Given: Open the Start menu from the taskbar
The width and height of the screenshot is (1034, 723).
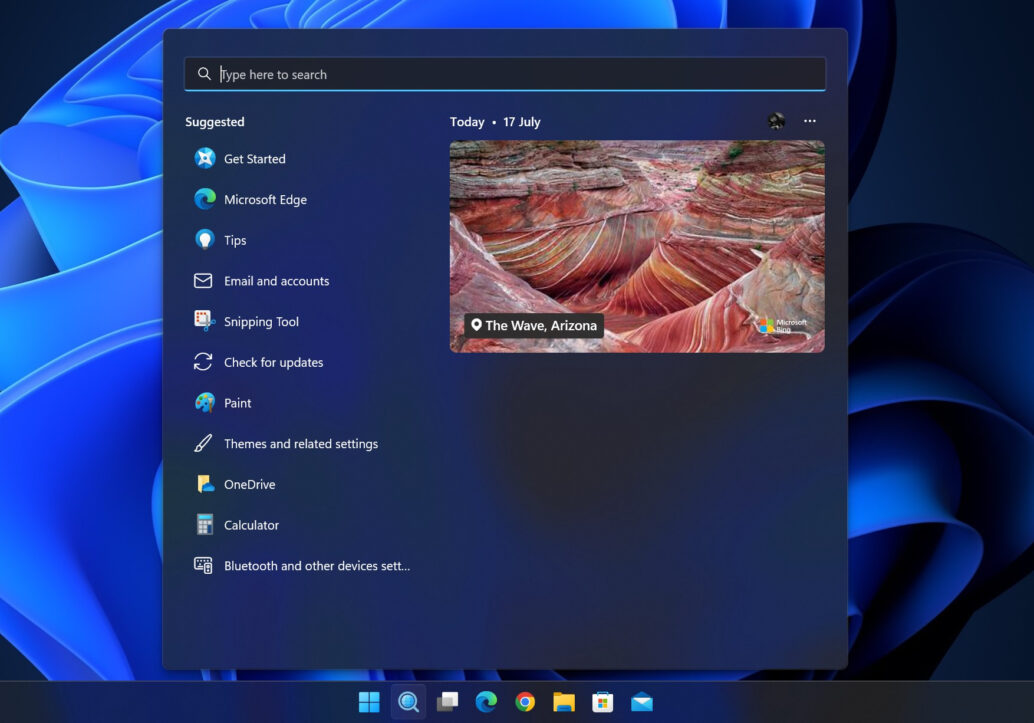Looking at the screenshot, I should tap(369, 701).
